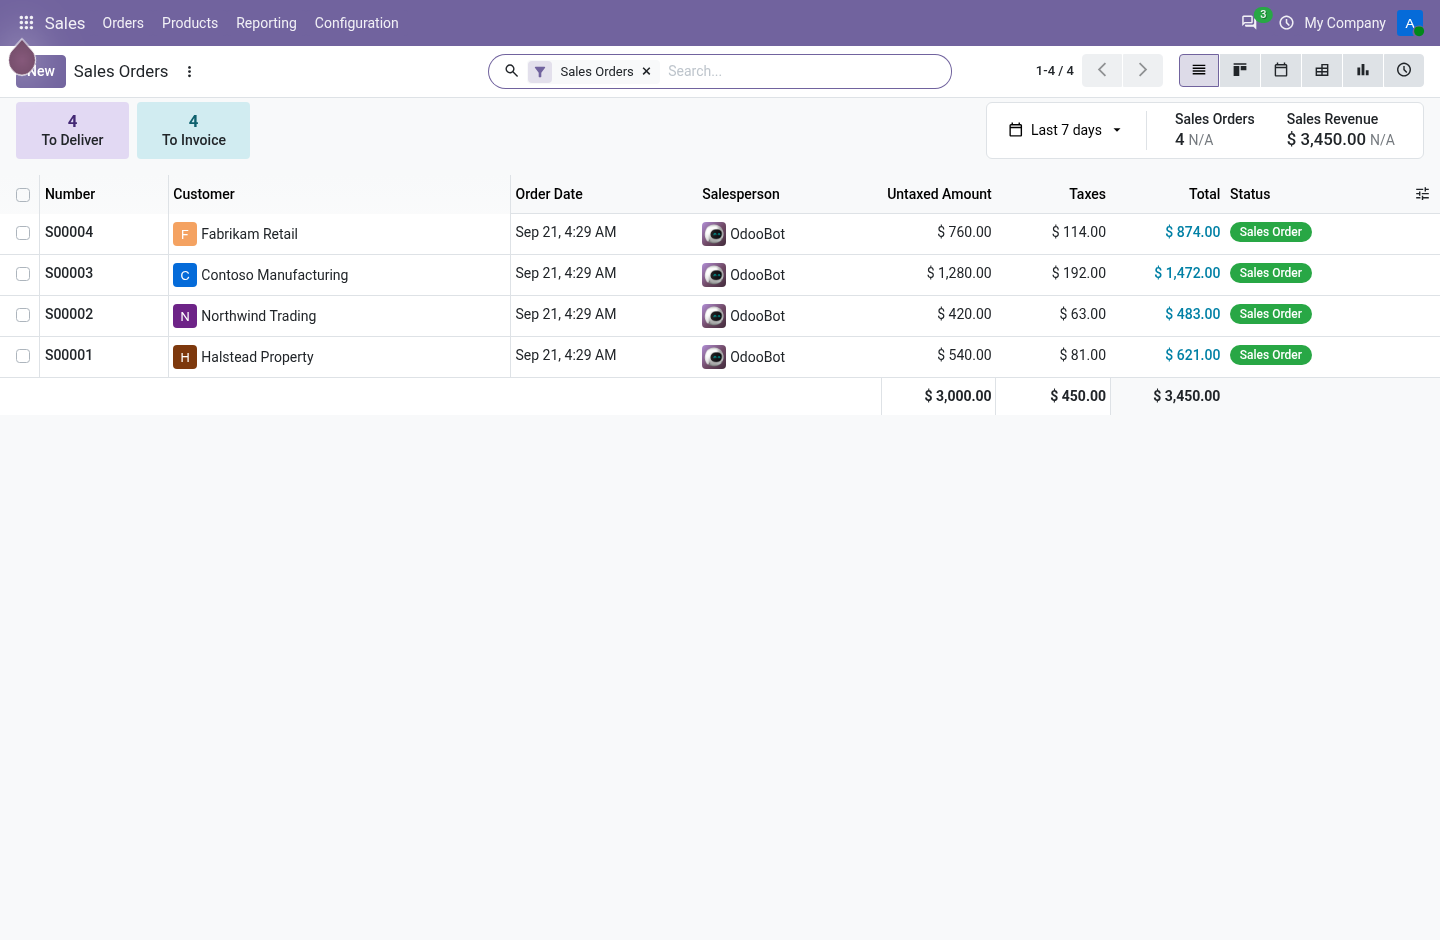The image size is (1440, 940).
Task: Open the activities clock icon in the top bar
Action: point(1286,23)
